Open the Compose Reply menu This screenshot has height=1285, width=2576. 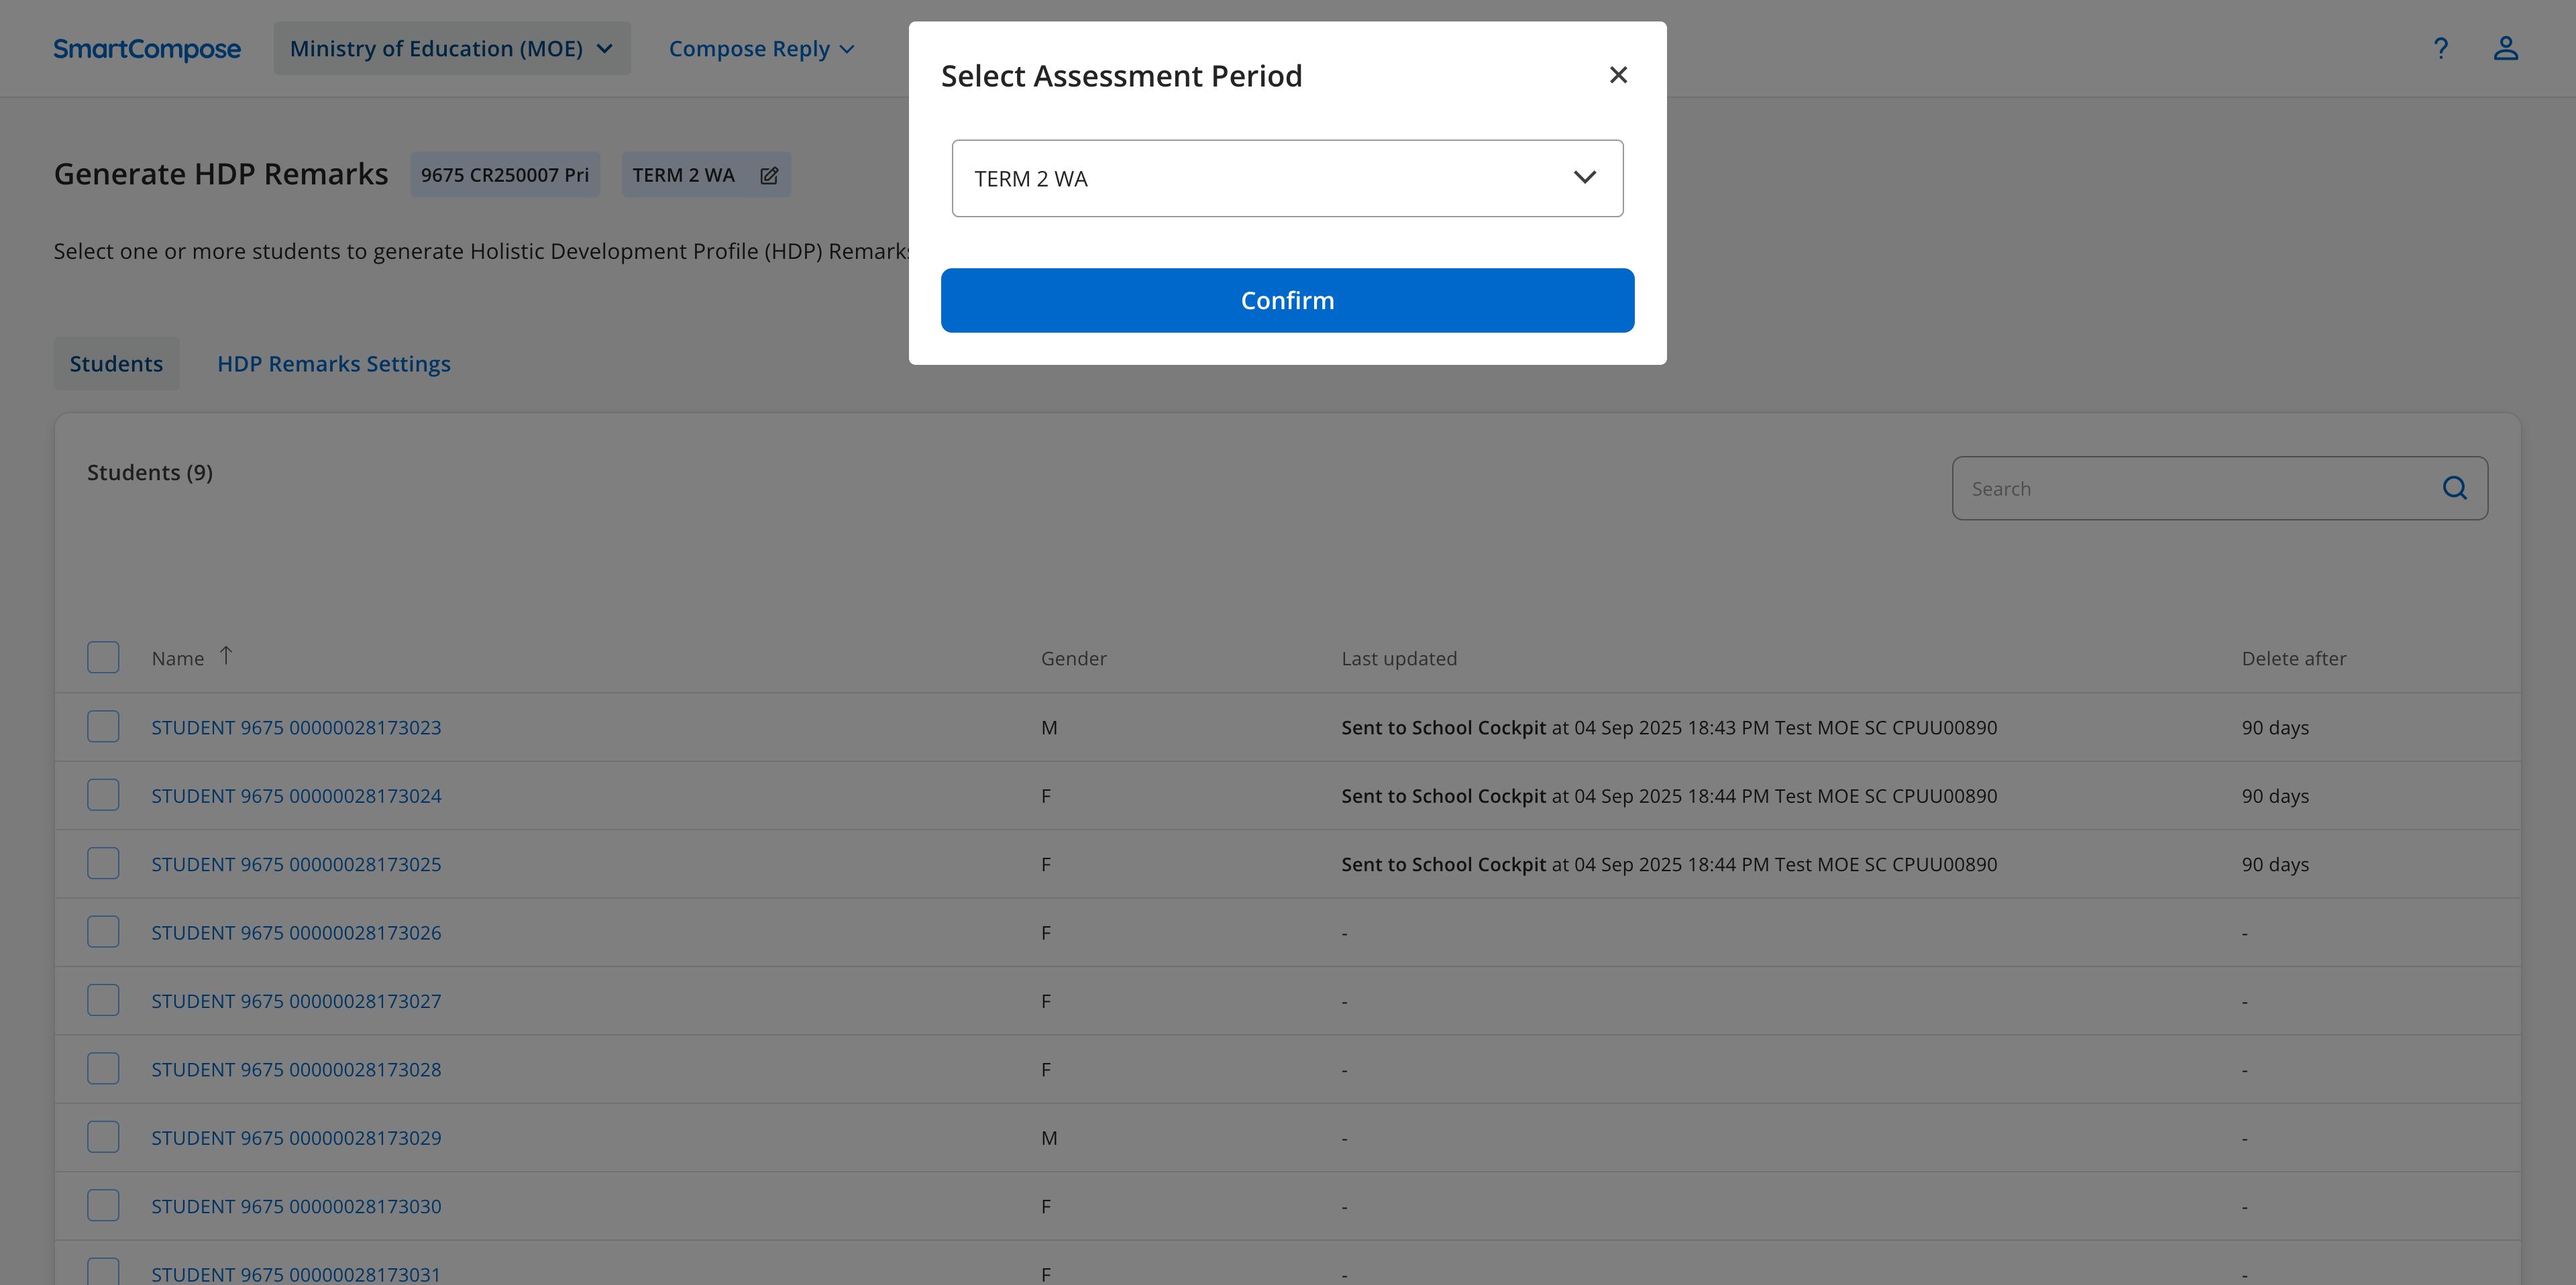coord(761,48)
